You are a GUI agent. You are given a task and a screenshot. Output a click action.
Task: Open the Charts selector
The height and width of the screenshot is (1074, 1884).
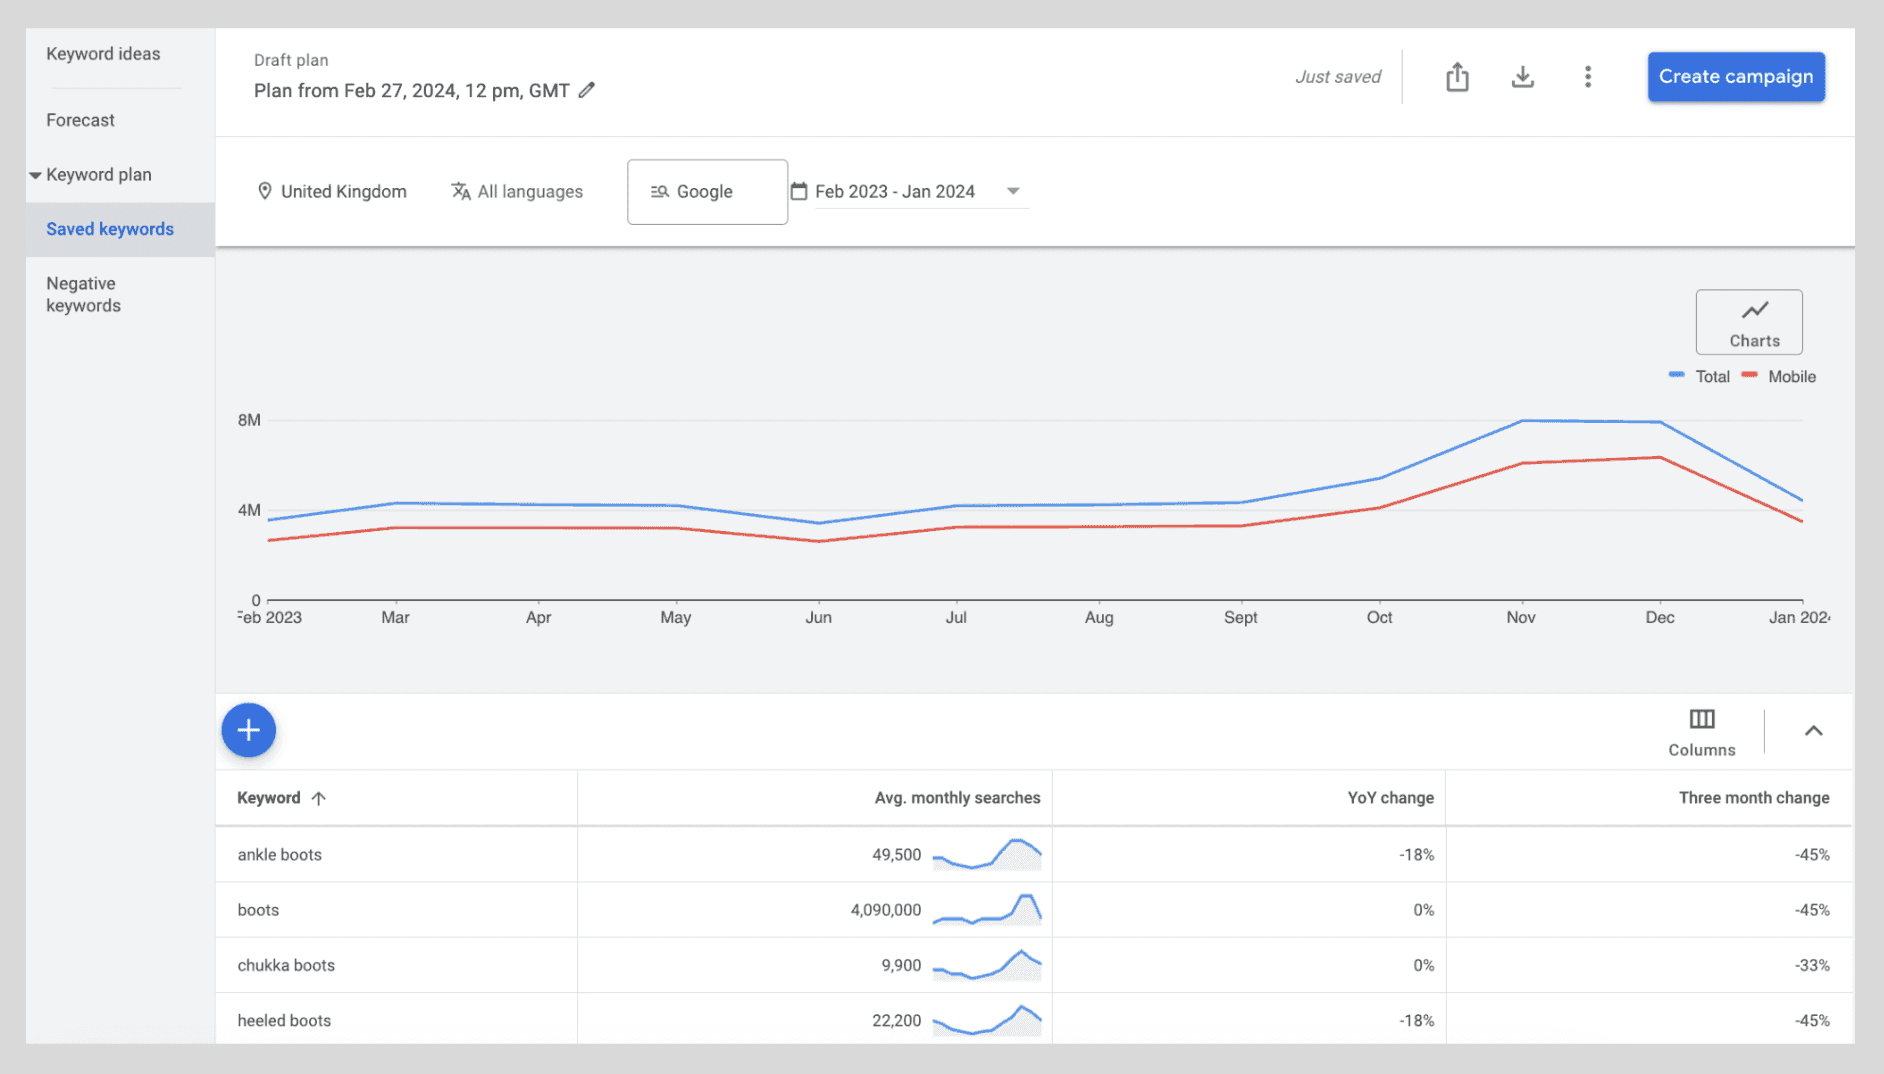pos(1748,322)
